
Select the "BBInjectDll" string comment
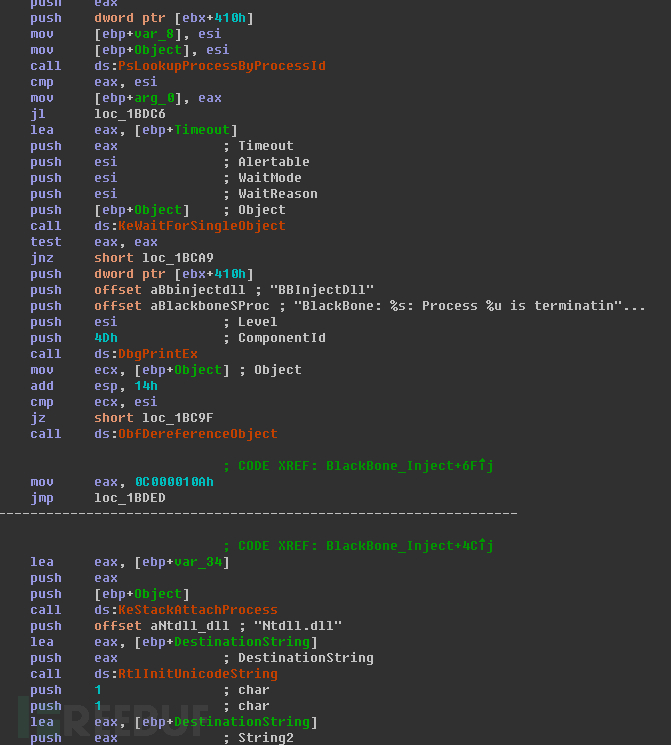(x=322, y=290)
